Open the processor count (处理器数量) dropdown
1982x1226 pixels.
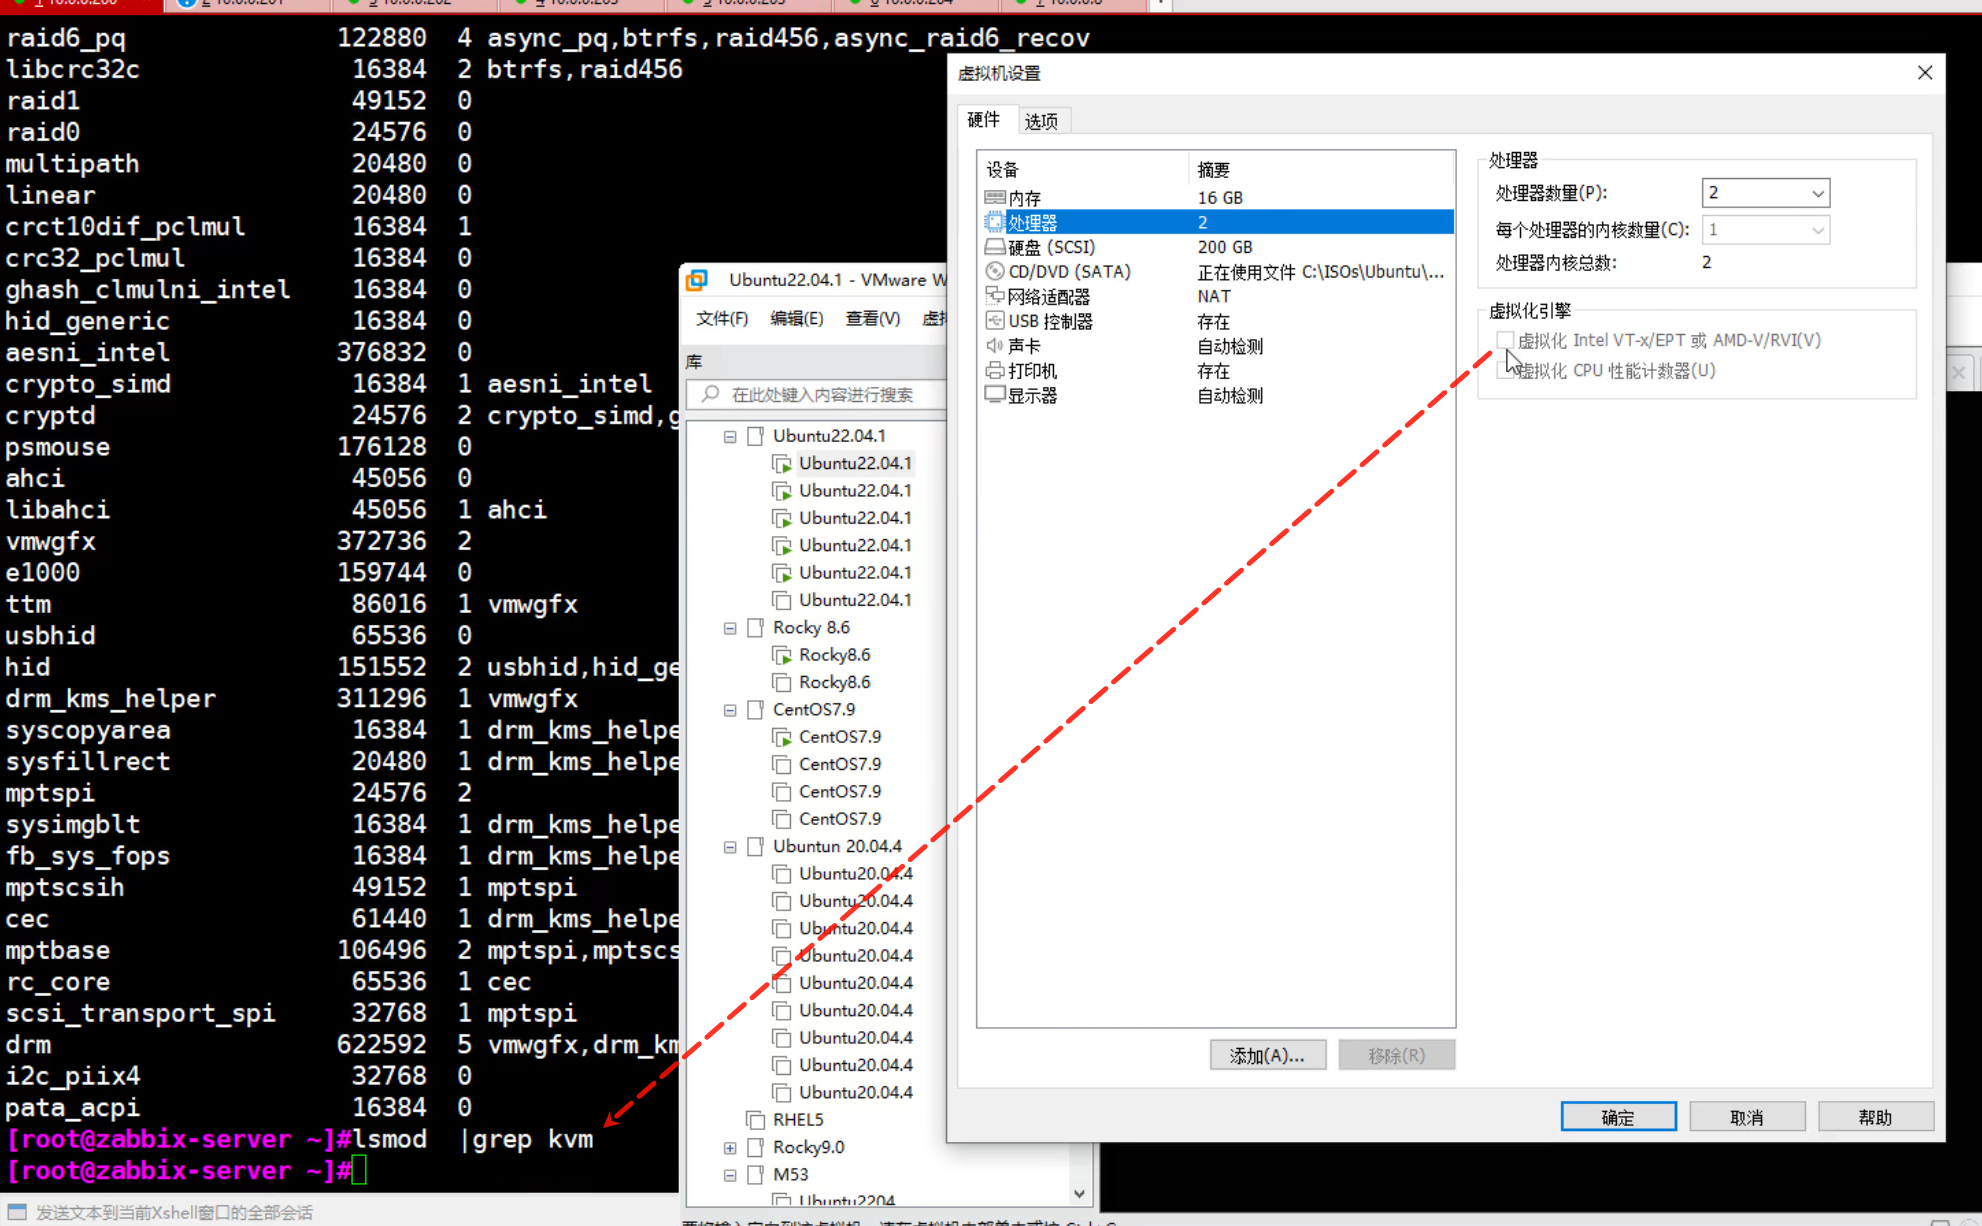tap(1817, 193)
